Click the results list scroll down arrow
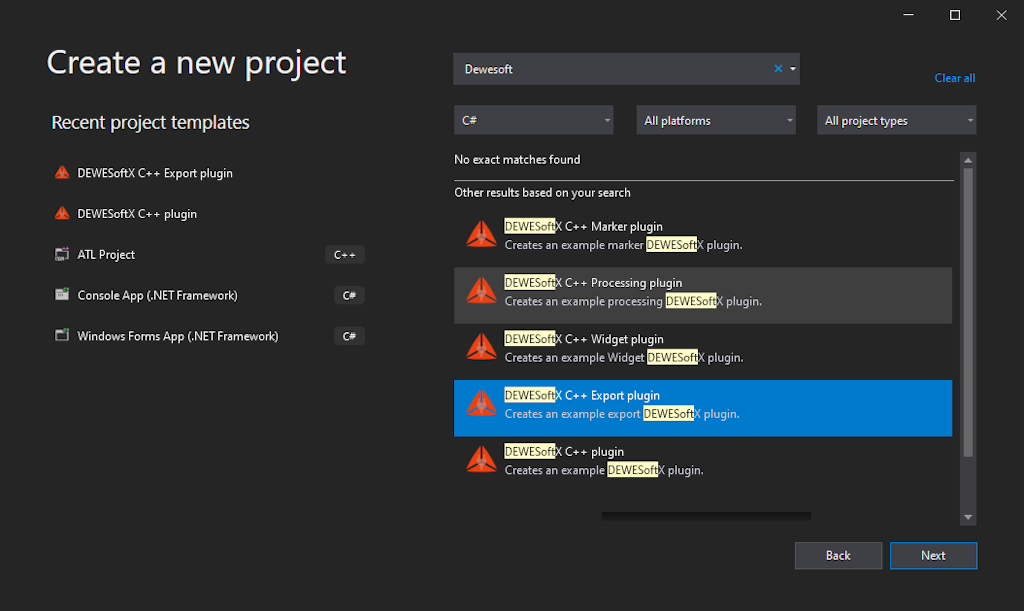The height and width of the screenshot is (611, 1024). click(x=968, y=517)
